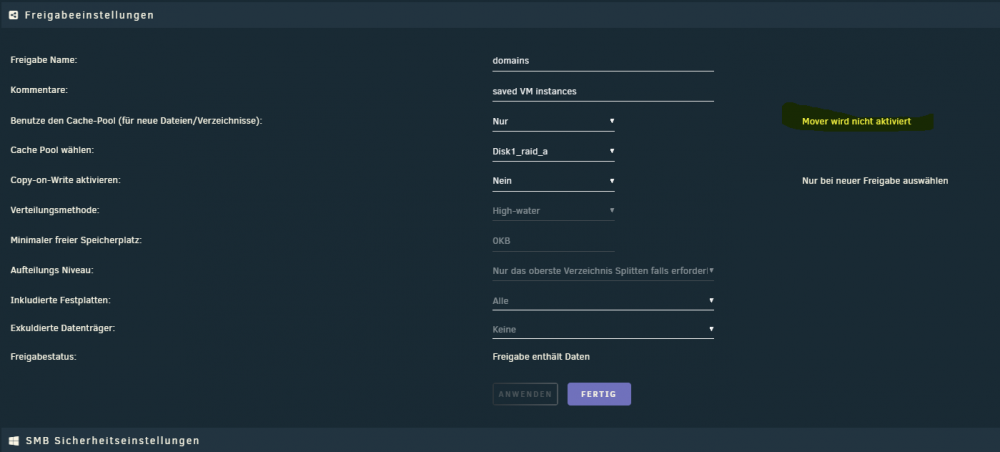This screenshot has width=1000, height=452.
Task: Click the 'Copy-on-Write aktivieren:' label
Action: point(65,180)
